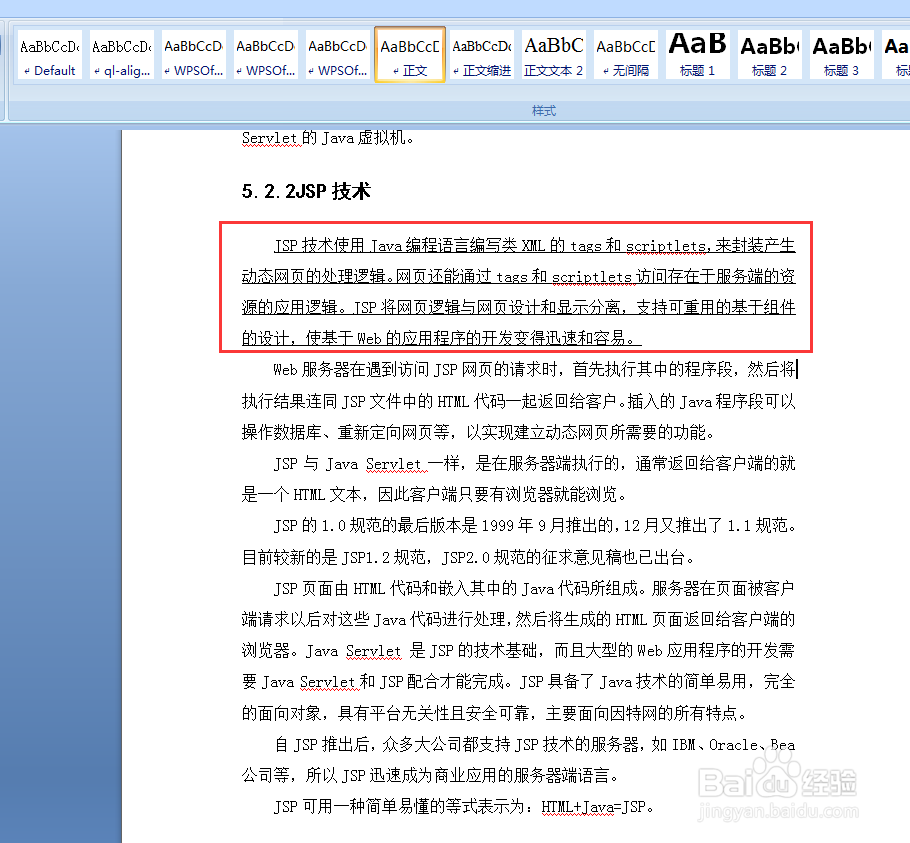
Task: Select the third WPSOf... style
Action: coord(337,54)
